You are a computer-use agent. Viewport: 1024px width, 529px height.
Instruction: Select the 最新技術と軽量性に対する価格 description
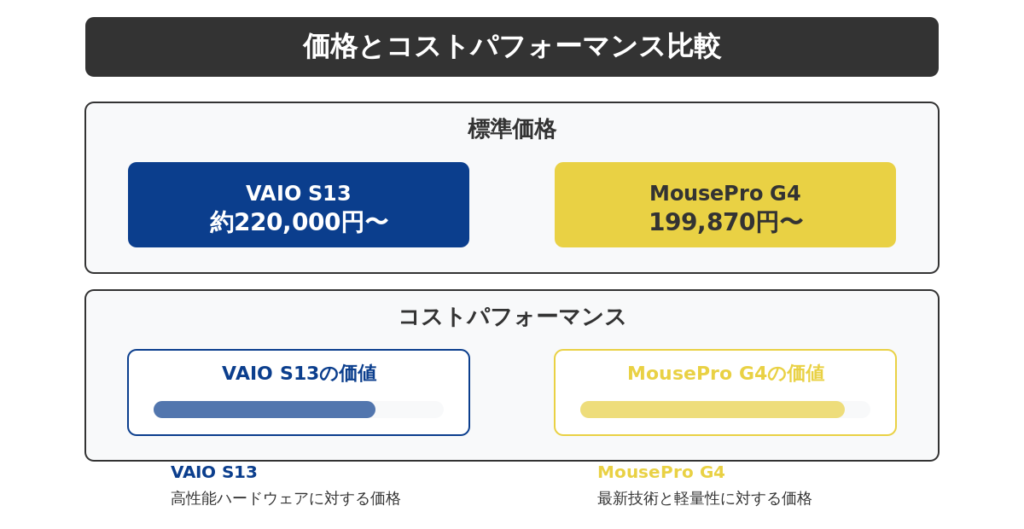click(704, 499)
